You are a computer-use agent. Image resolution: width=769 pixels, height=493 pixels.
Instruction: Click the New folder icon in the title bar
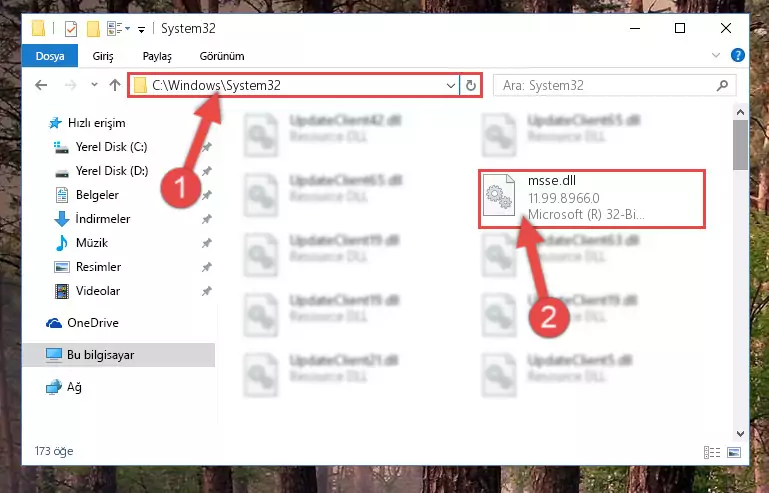coord(93,29)
